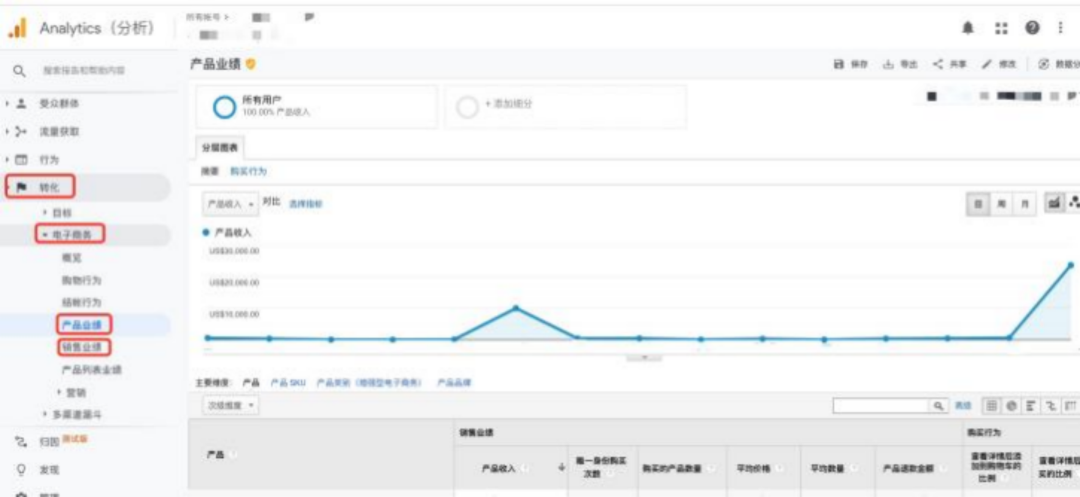1080x497 pixels.
Task: Open the three-dot more options menu
Action: [1060, 28]
